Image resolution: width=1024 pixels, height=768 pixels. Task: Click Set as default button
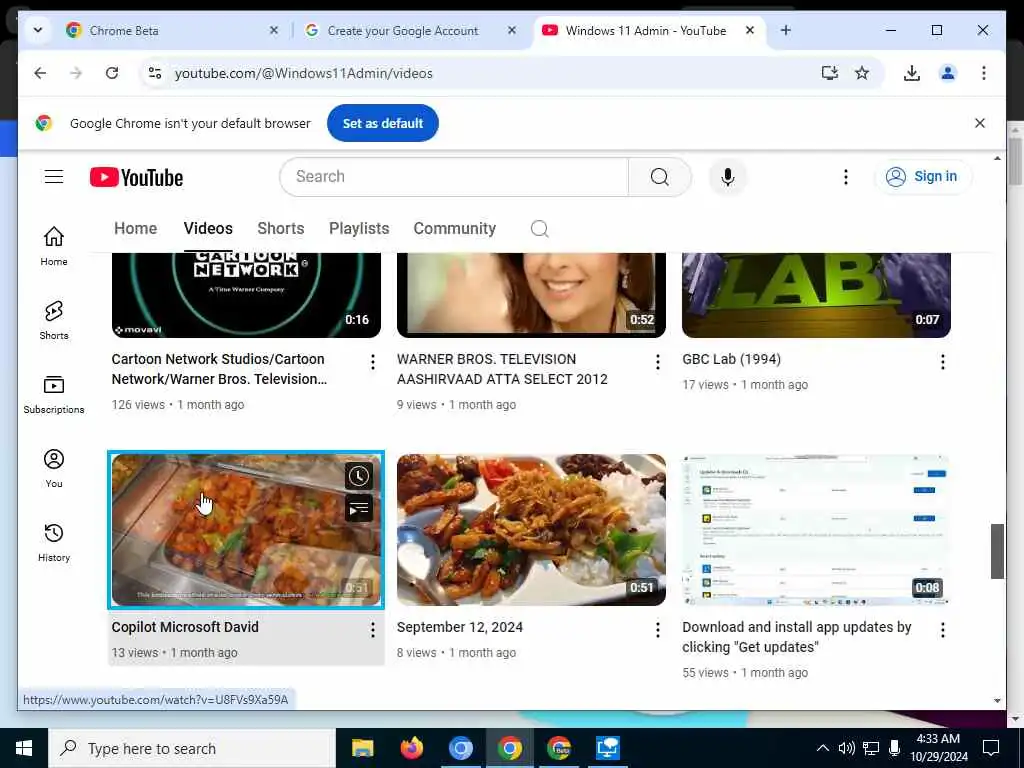tap(383, 123)
